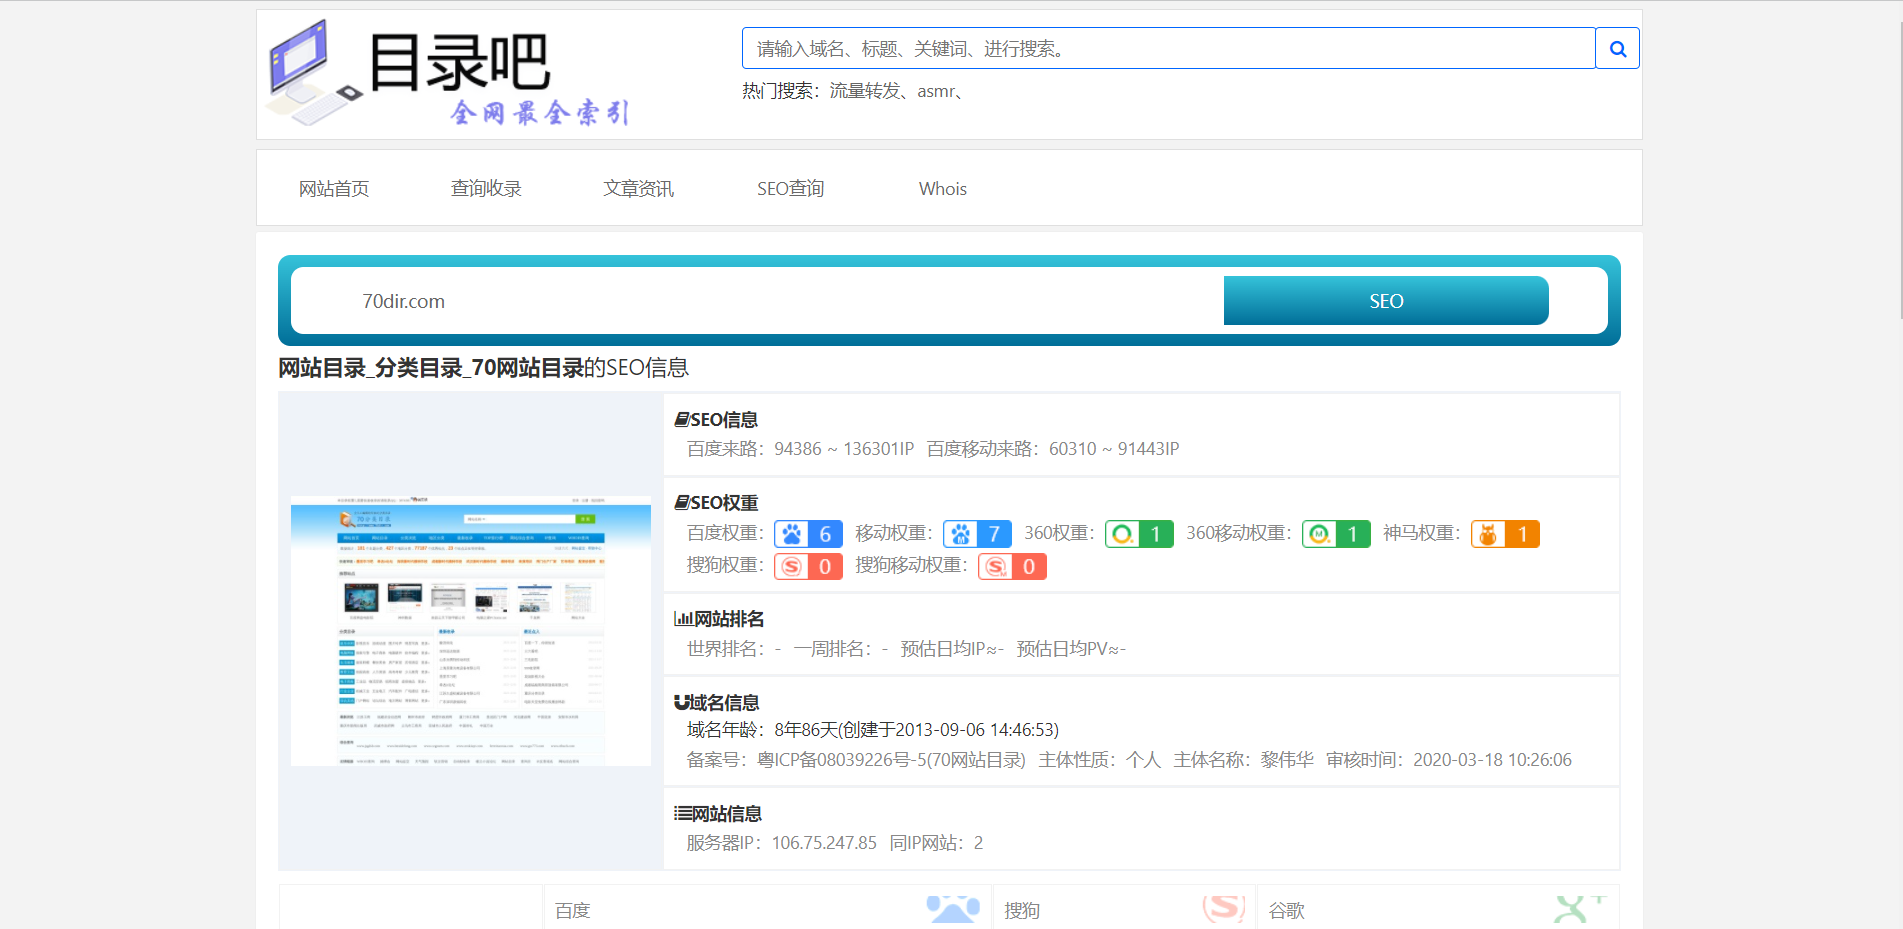This screenshot has width=1903, height=929.
Task: Click the Baidu paw icon beside 百度权重
Action: (x=792, y=534)
